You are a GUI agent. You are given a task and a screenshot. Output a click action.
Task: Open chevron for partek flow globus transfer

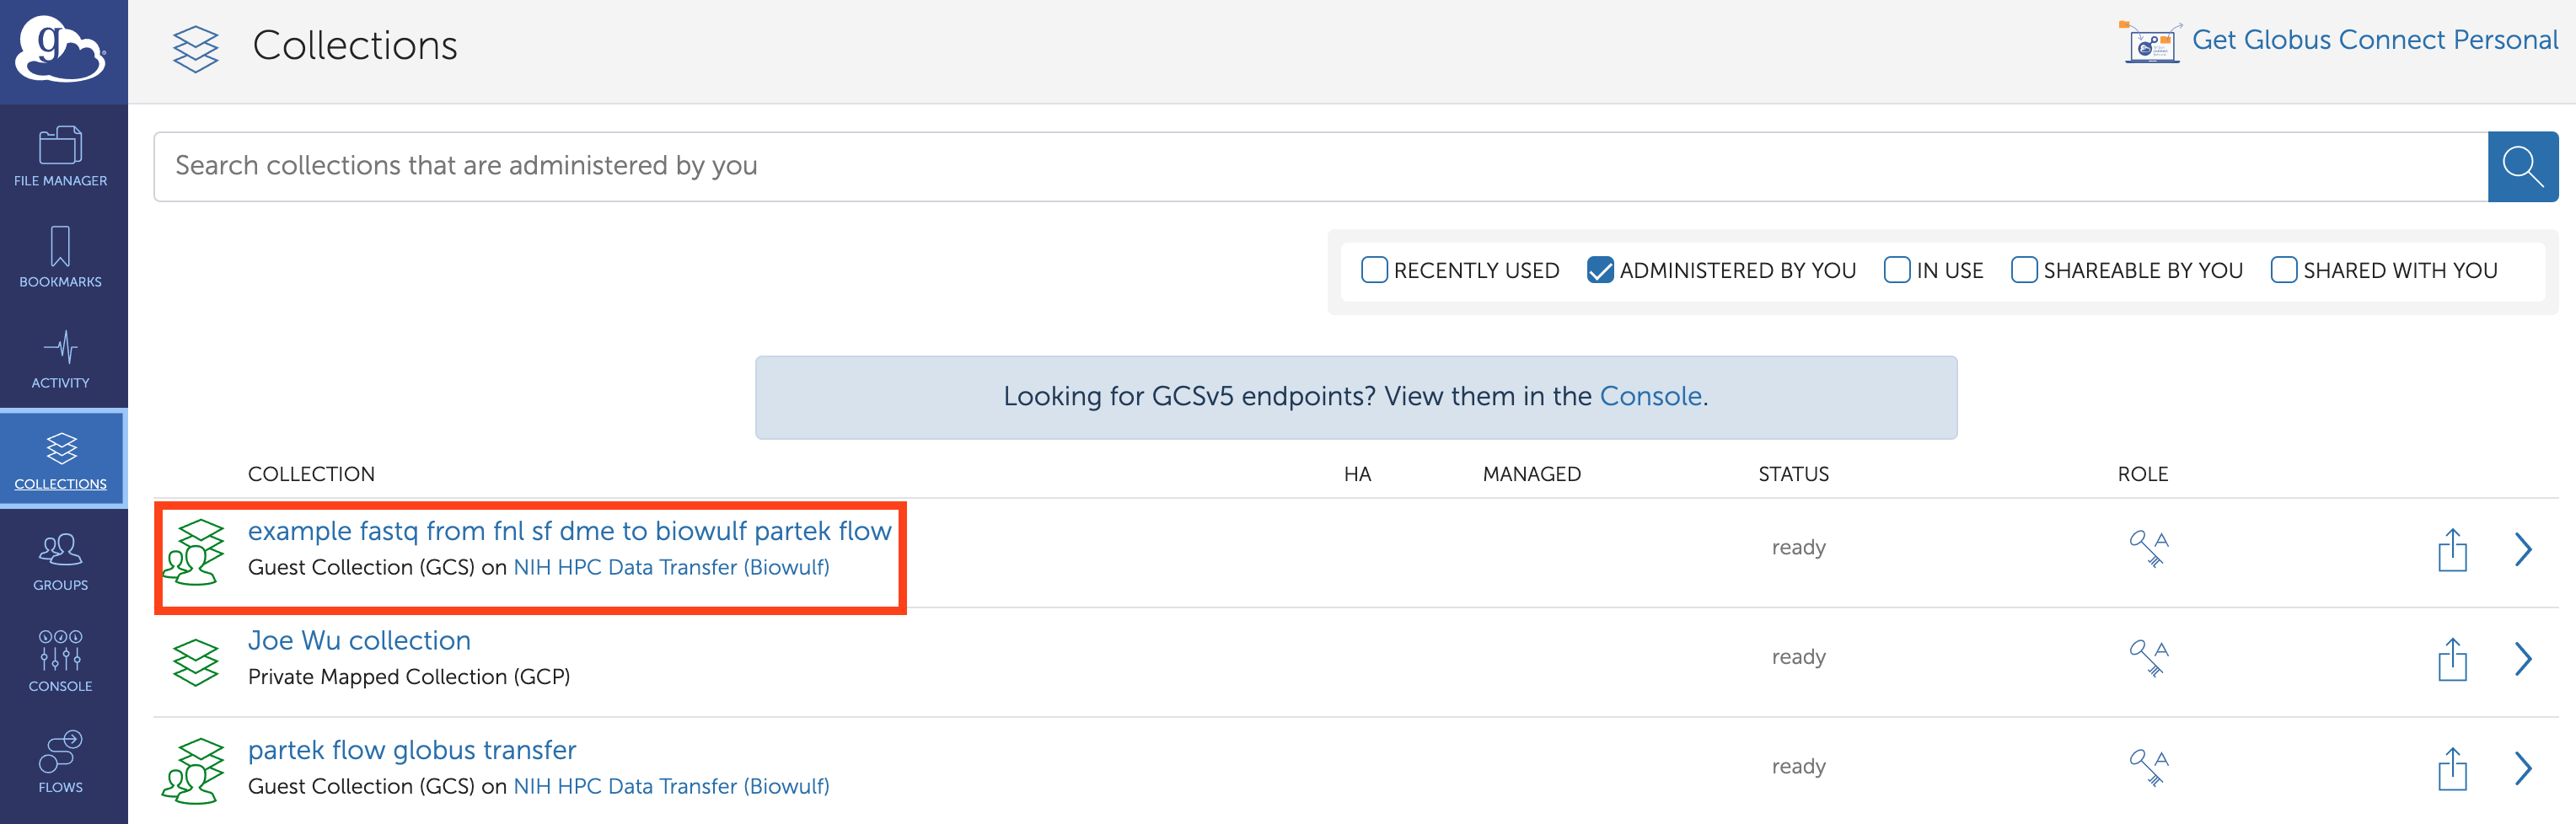(x=2523, y=768)
